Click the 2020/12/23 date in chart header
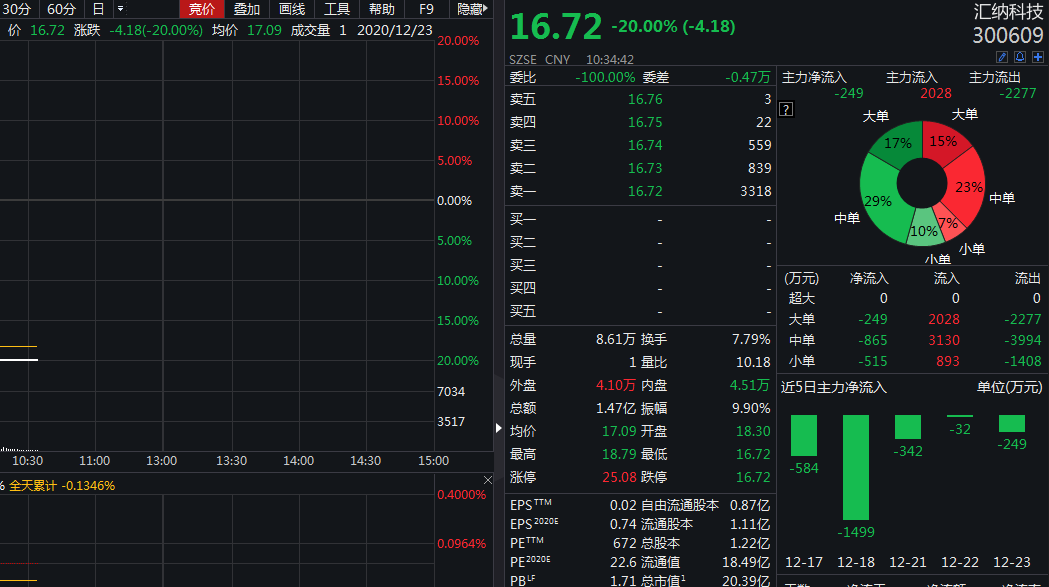The height and width of the screenshot is (587, 1049). click(395, 30)
